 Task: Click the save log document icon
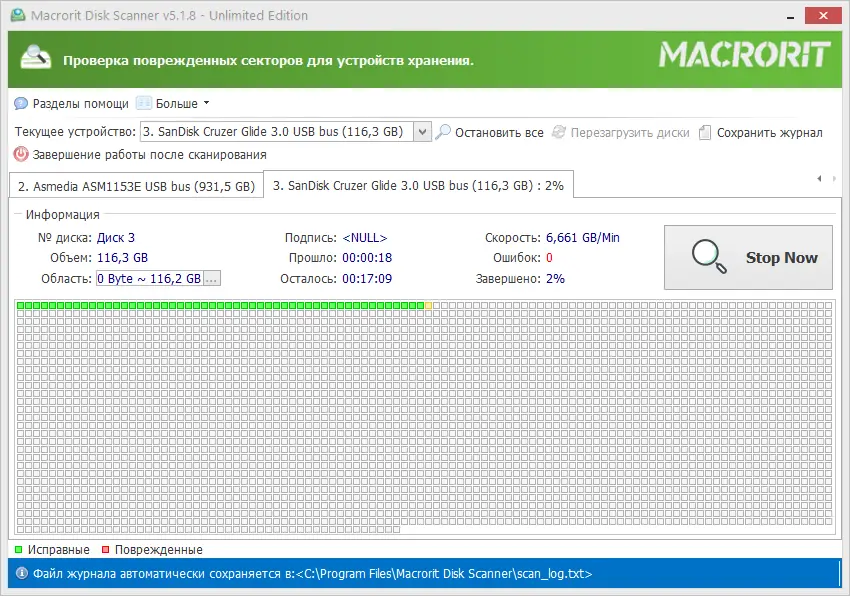click(x=705, y=132)
